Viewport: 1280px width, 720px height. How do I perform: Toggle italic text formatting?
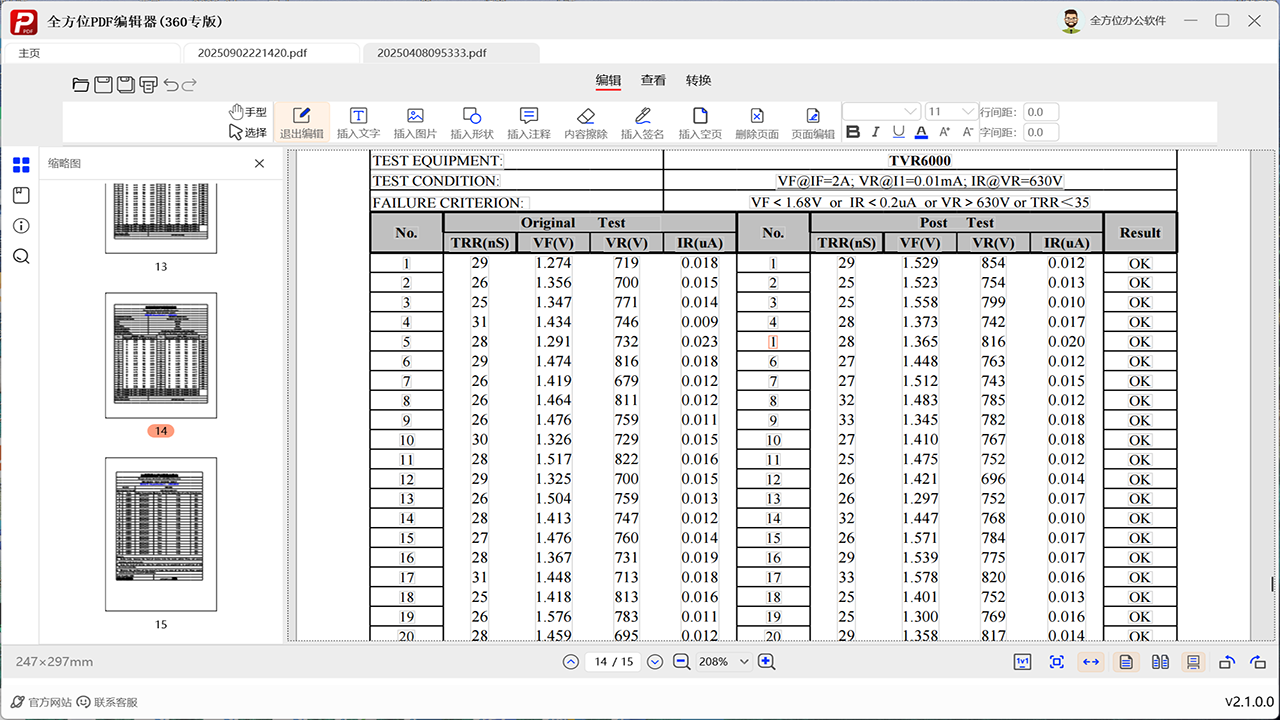pyautogui.click(x=876, y=132)
